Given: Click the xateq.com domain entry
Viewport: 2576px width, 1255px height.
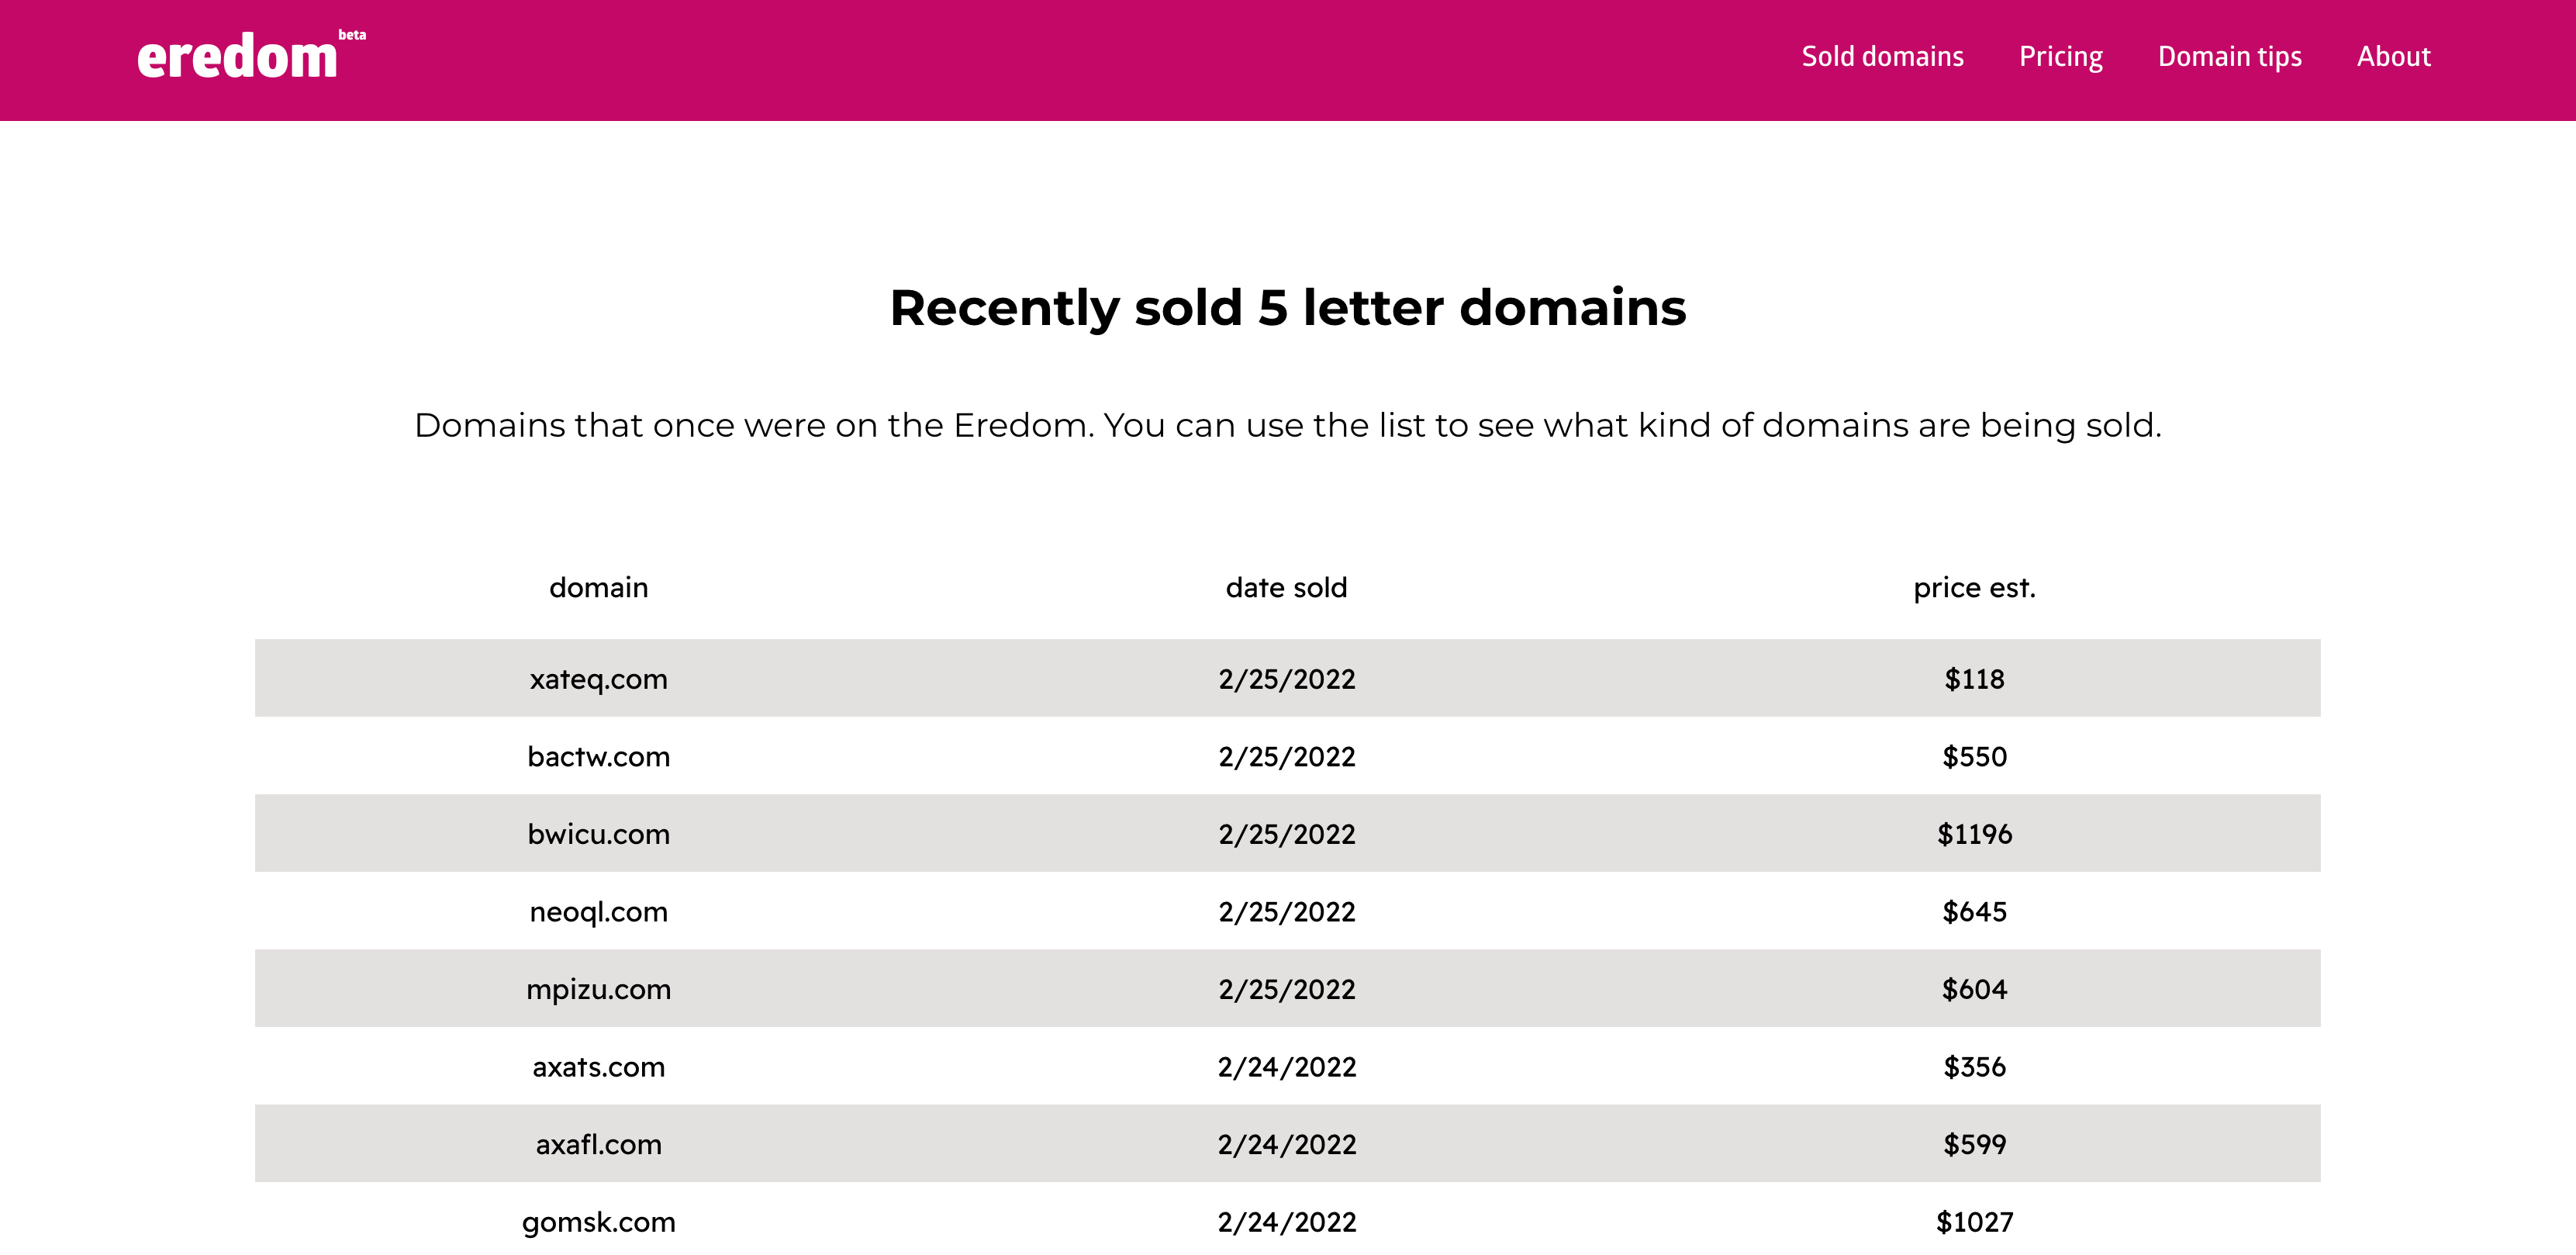Looking at the screenshot, I should 598,679.
